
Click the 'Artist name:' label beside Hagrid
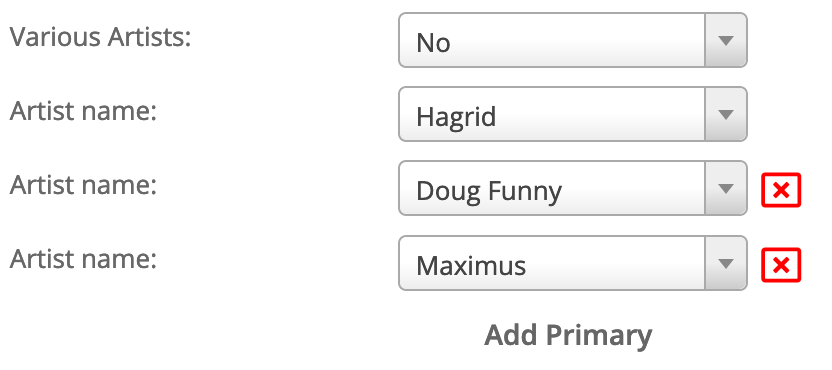[x=83, y=111]
